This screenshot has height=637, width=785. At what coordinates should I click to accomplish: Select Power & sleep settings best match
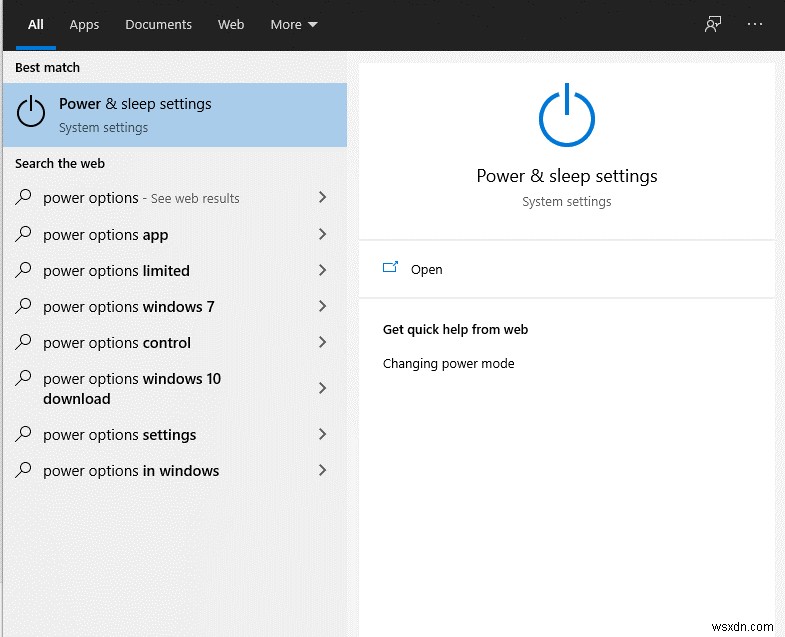(175, 115)
